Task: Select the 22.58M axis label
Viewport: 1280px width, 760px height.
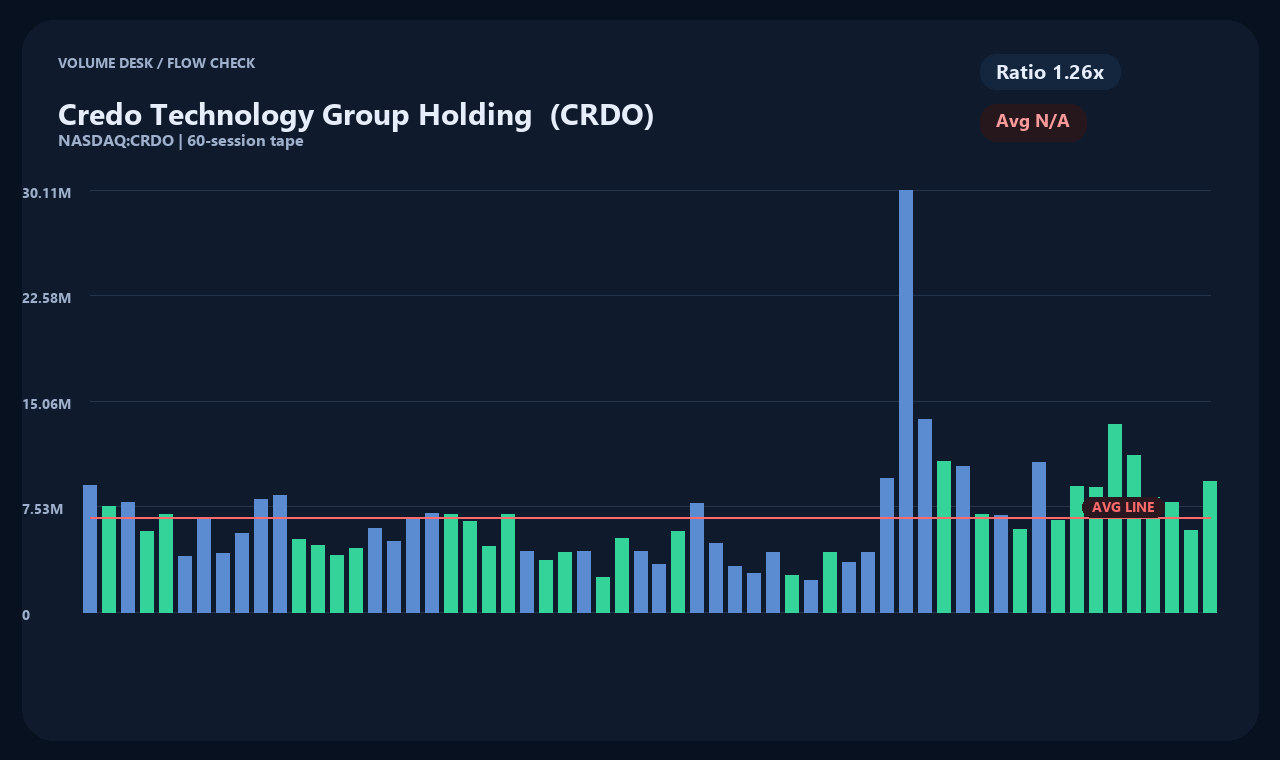Action: click(47, 298)
